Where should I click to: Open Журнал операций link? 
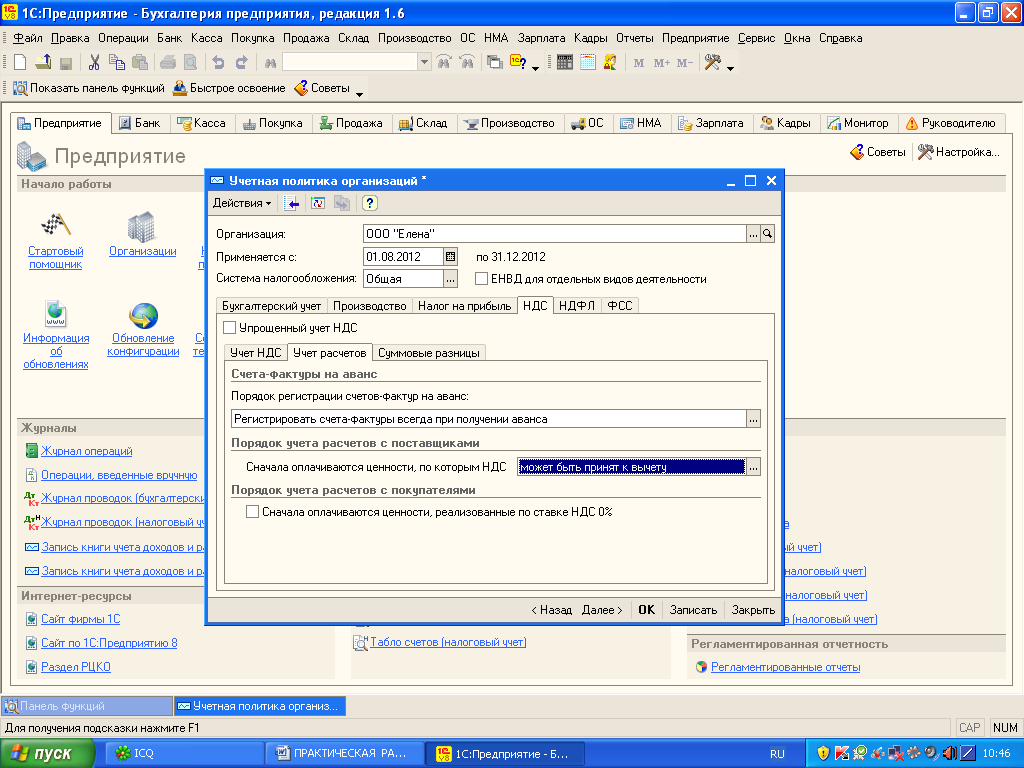point(86,451)
